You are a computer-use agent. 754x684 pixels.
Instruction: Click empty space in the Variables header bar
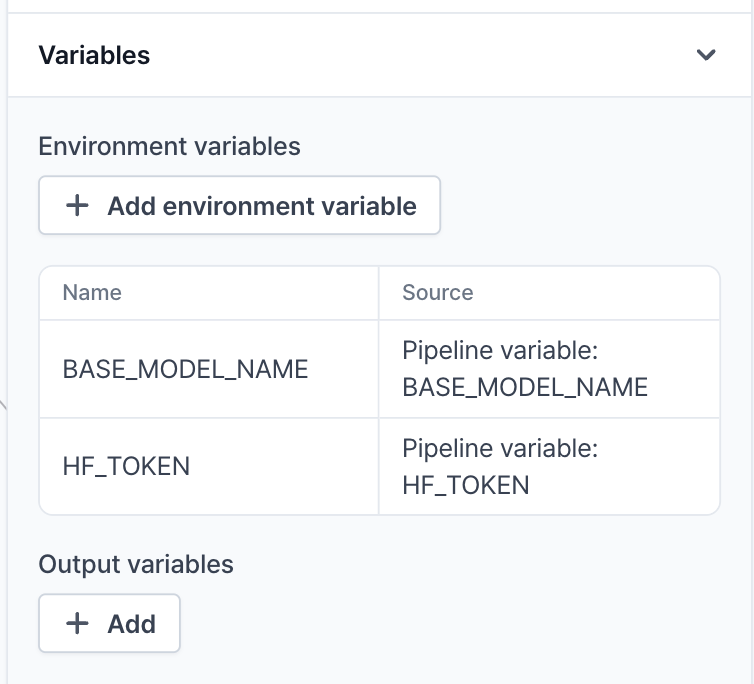(420, 55)
